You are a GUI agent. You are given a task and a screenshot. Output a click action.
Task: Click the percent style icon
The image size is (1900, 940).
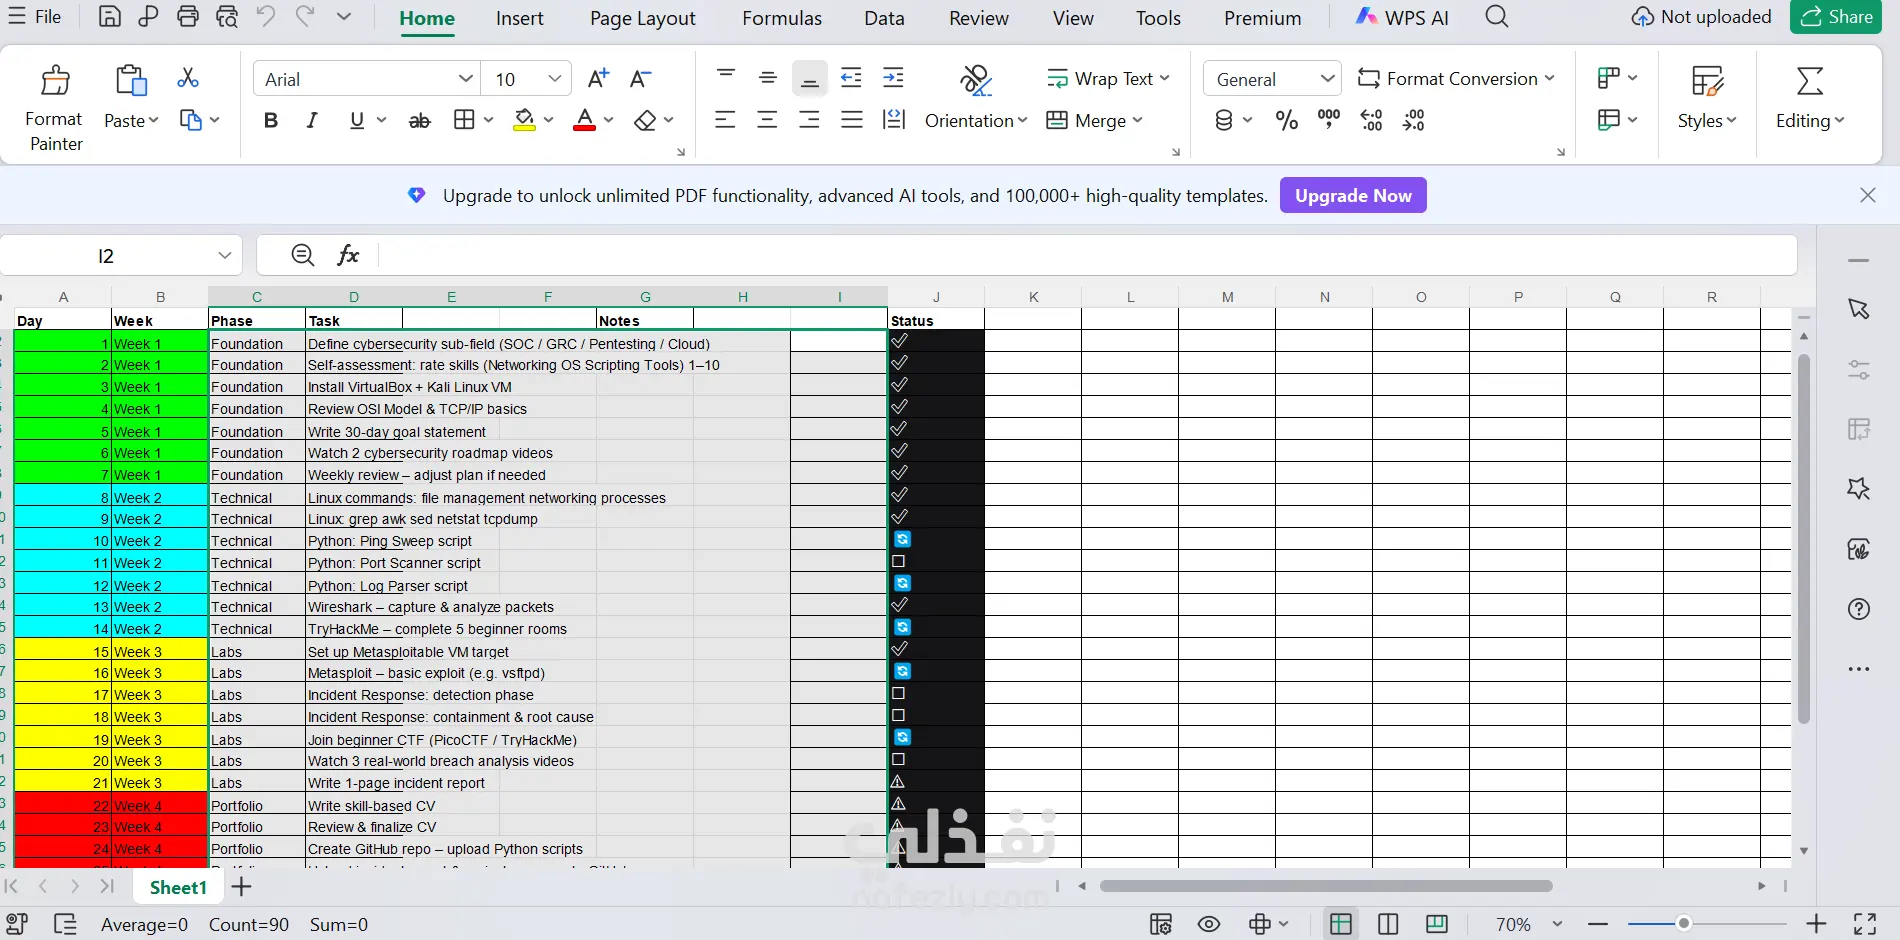click(x=1287, y=121)
